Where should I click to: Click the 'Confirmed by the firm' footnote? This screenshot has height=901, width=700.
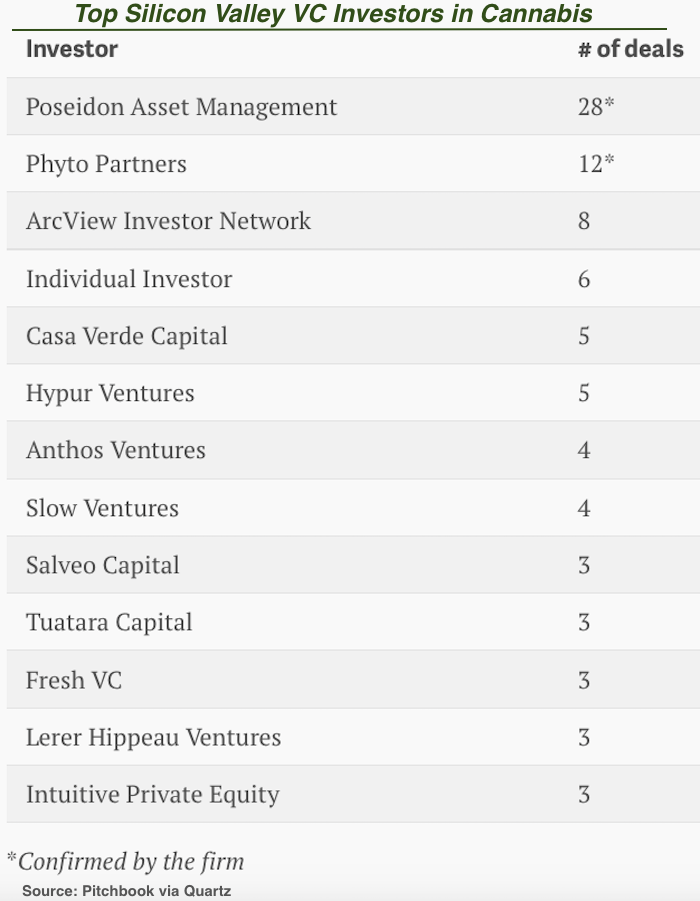(x=126, y=862)
